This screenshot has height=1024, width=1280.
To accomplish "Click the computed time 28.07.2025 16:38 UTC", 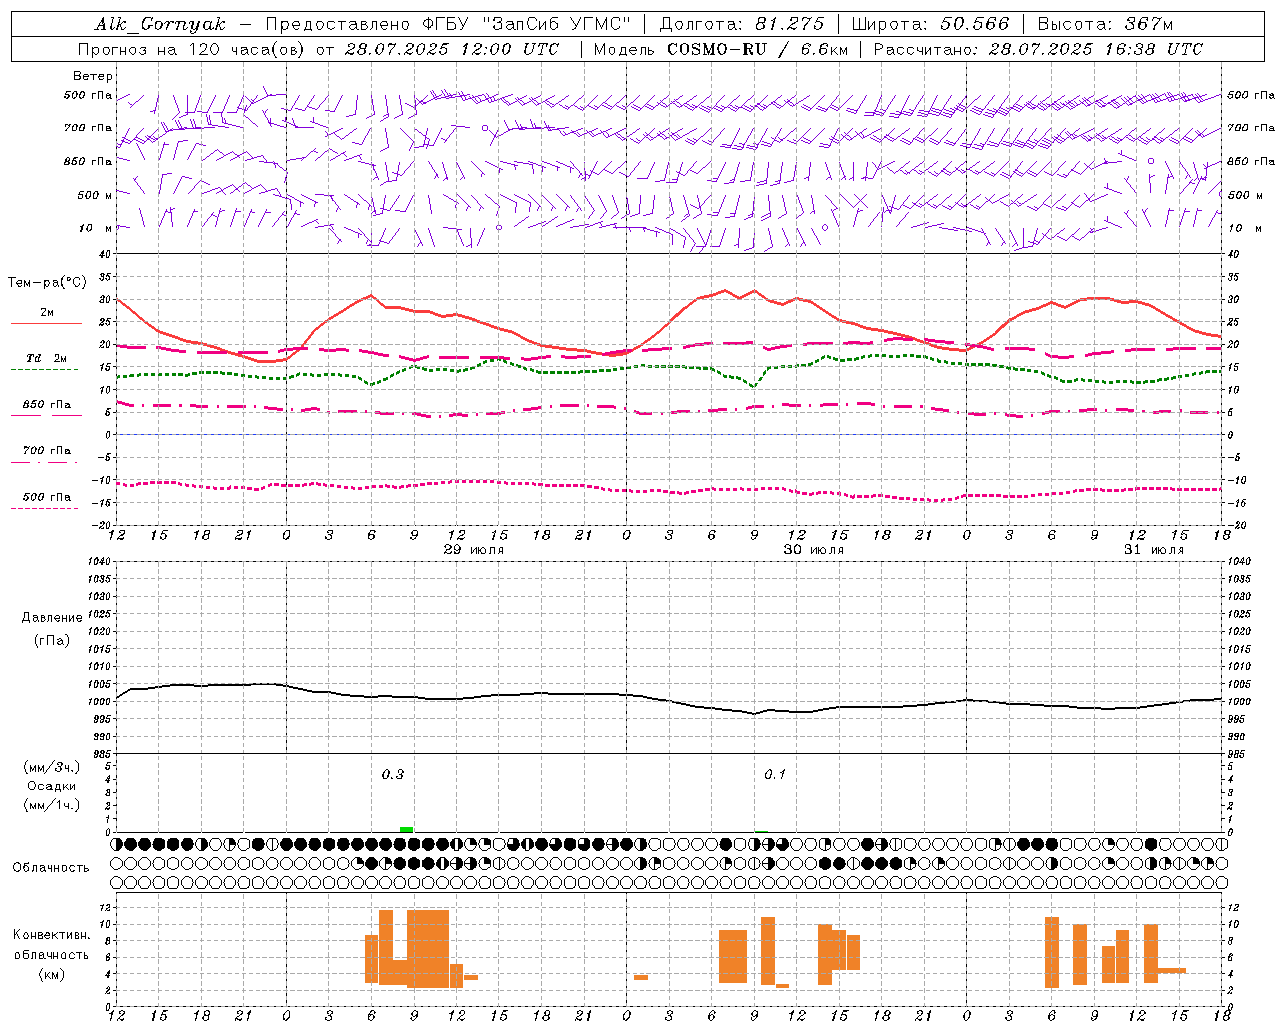I will tap(1095, 49).
